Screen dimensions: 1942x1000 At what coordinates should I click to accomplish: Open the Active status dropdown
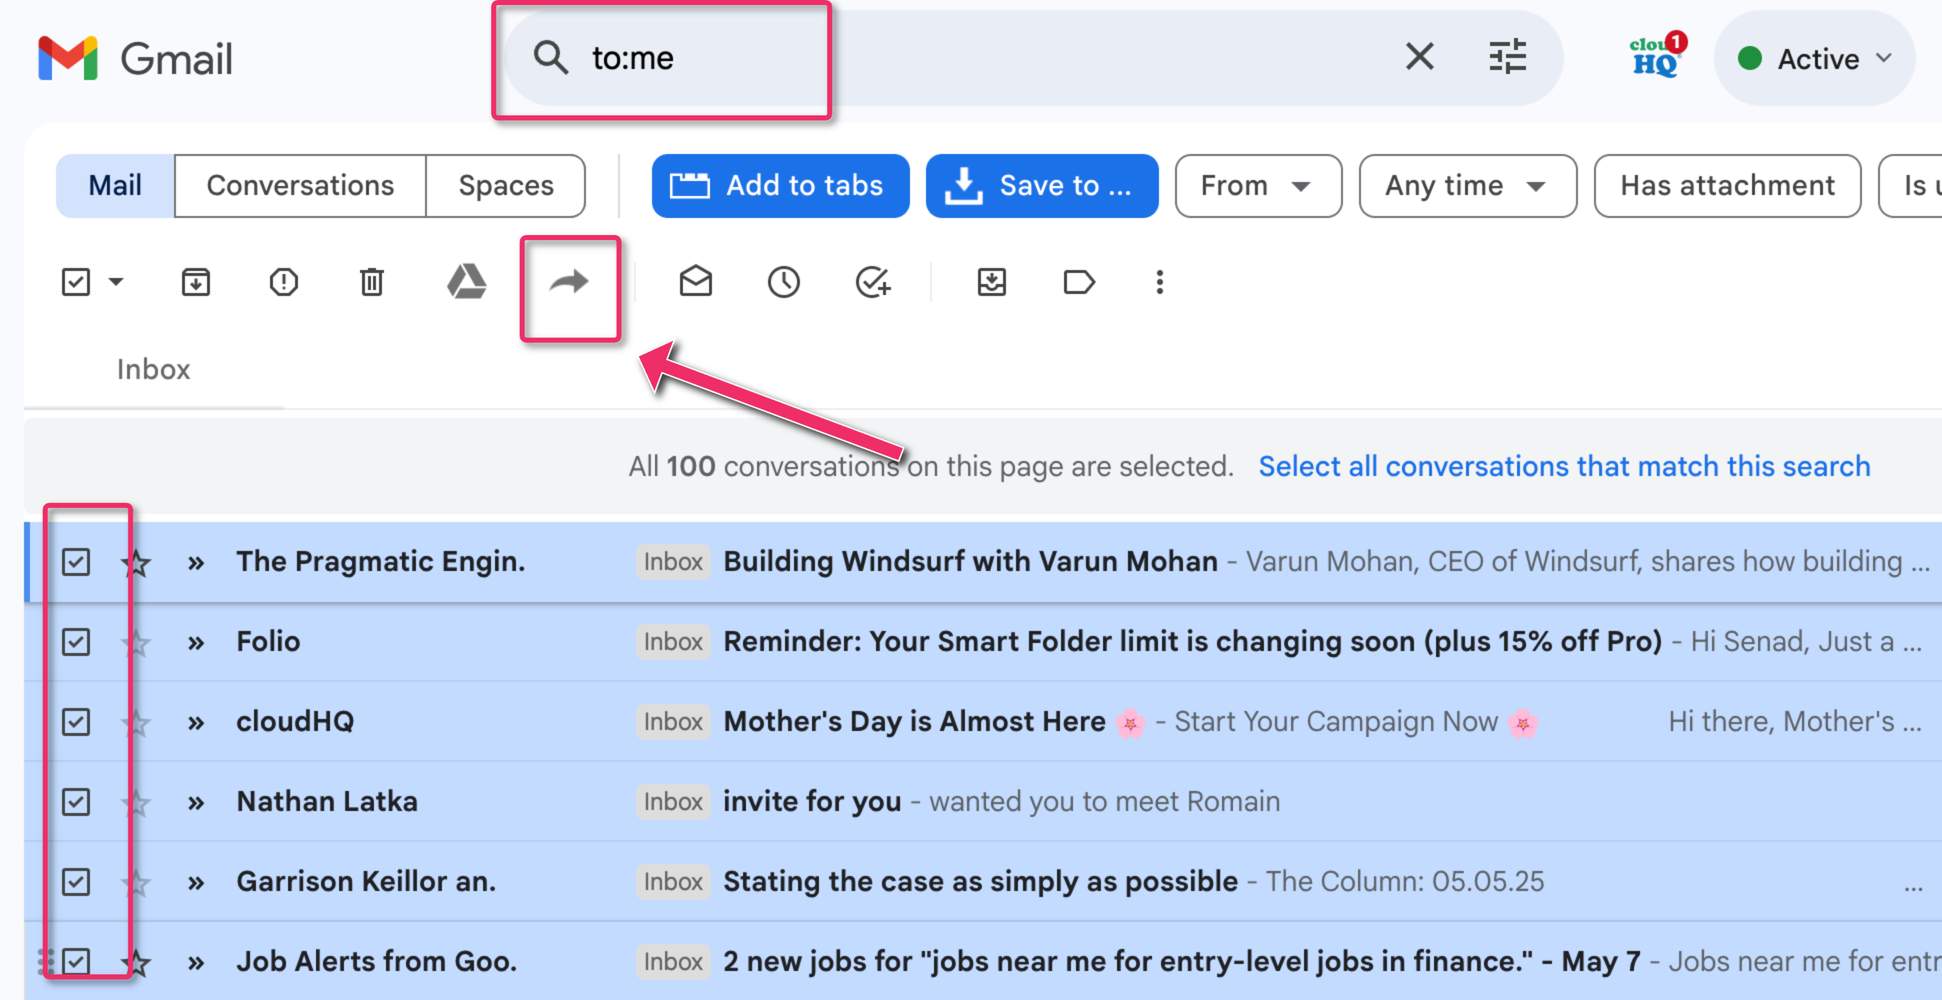coord(1814,58)
